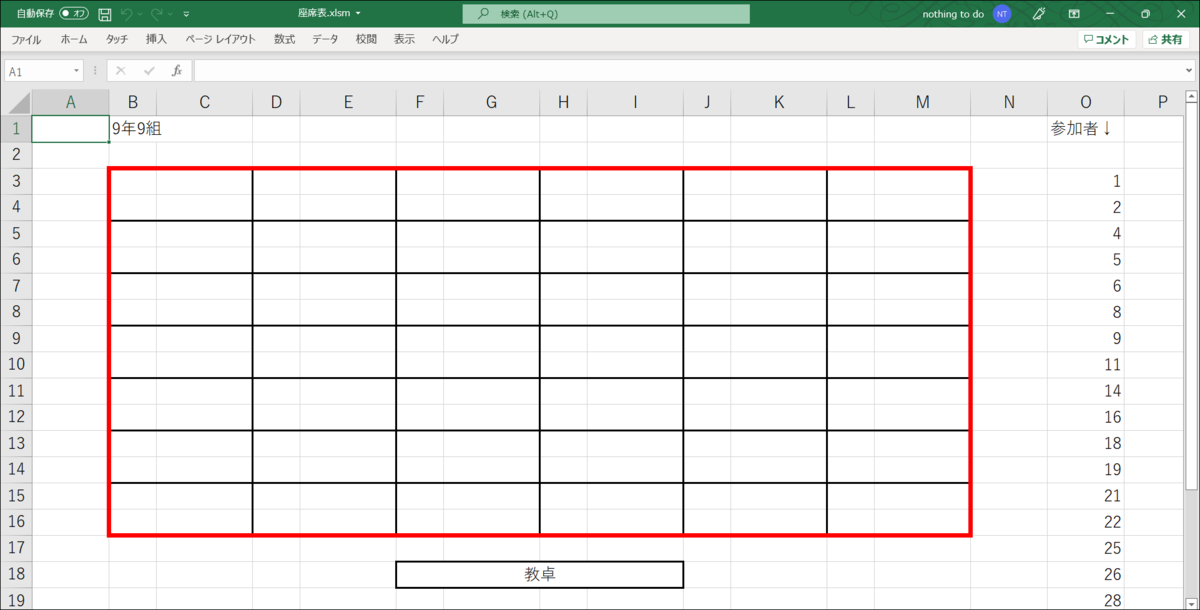Switch to the ホーム tab

[x=74, y=39]
